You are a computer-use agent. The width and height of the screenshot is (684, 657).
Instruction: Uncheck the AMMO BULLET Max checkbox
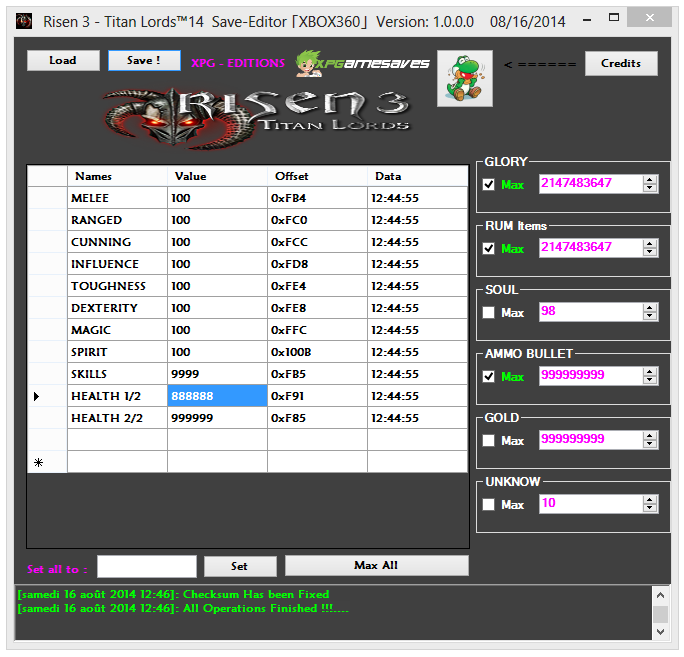tap(488, 376)
